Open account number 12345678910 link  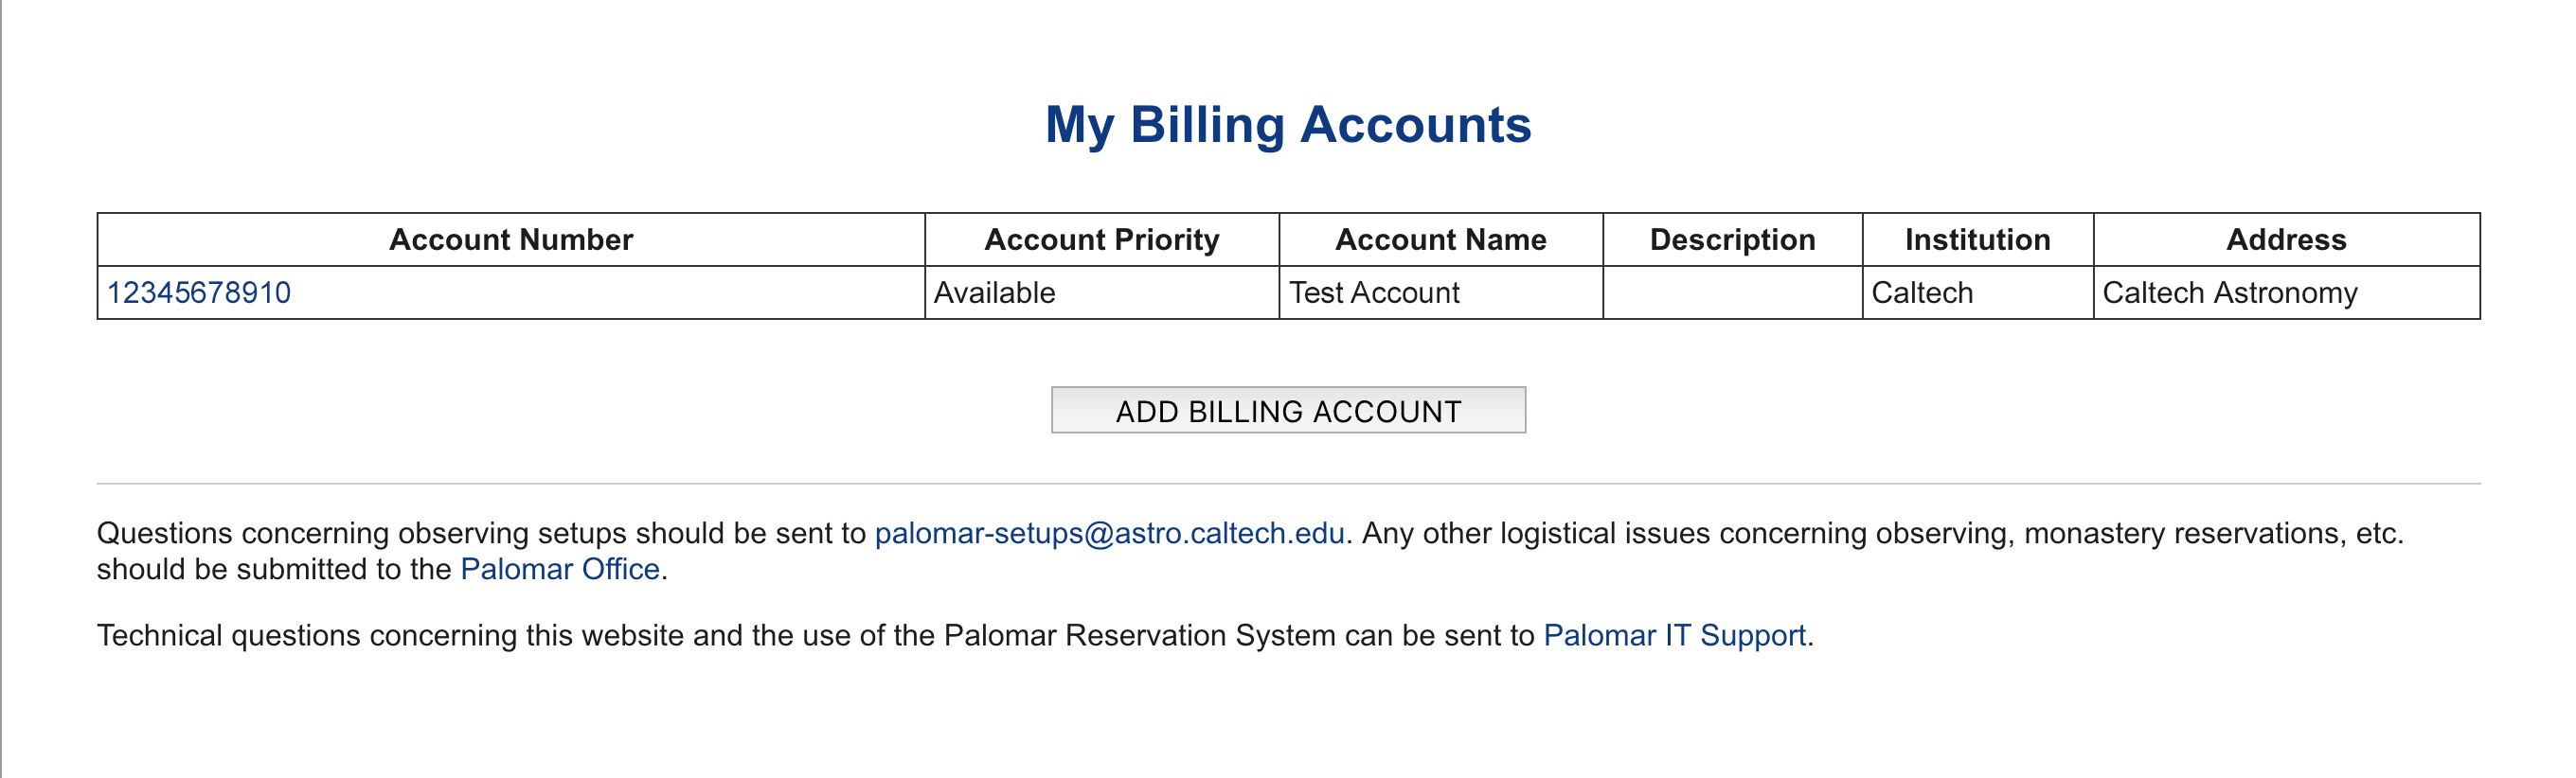(x=199, y=293)
